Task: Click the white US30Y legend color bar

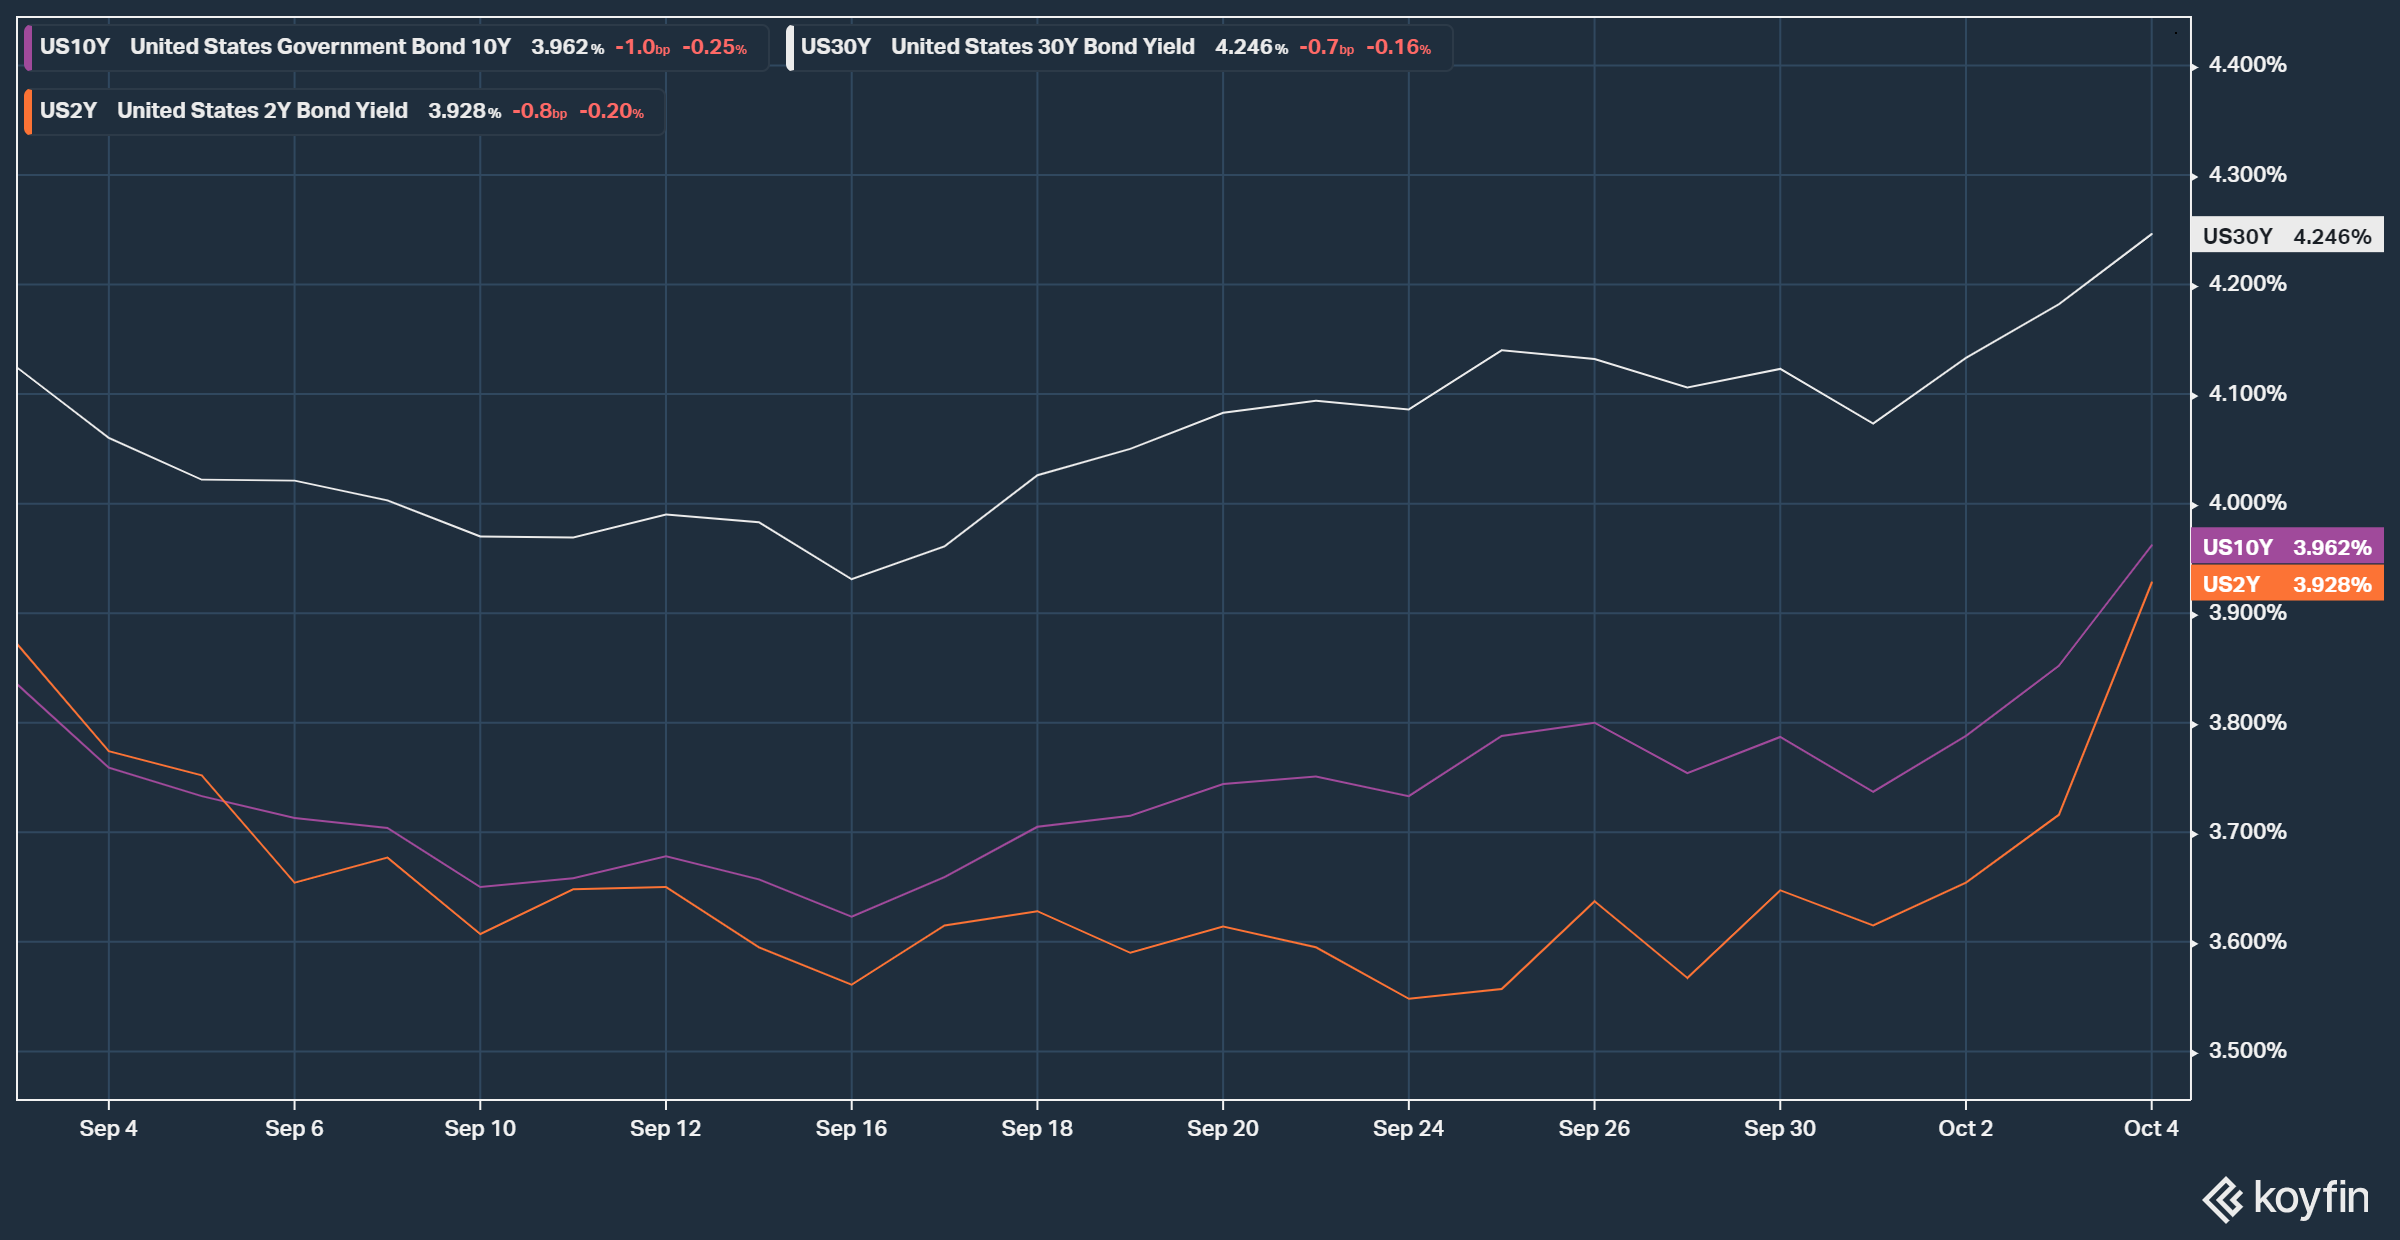Action: point(790,47)
